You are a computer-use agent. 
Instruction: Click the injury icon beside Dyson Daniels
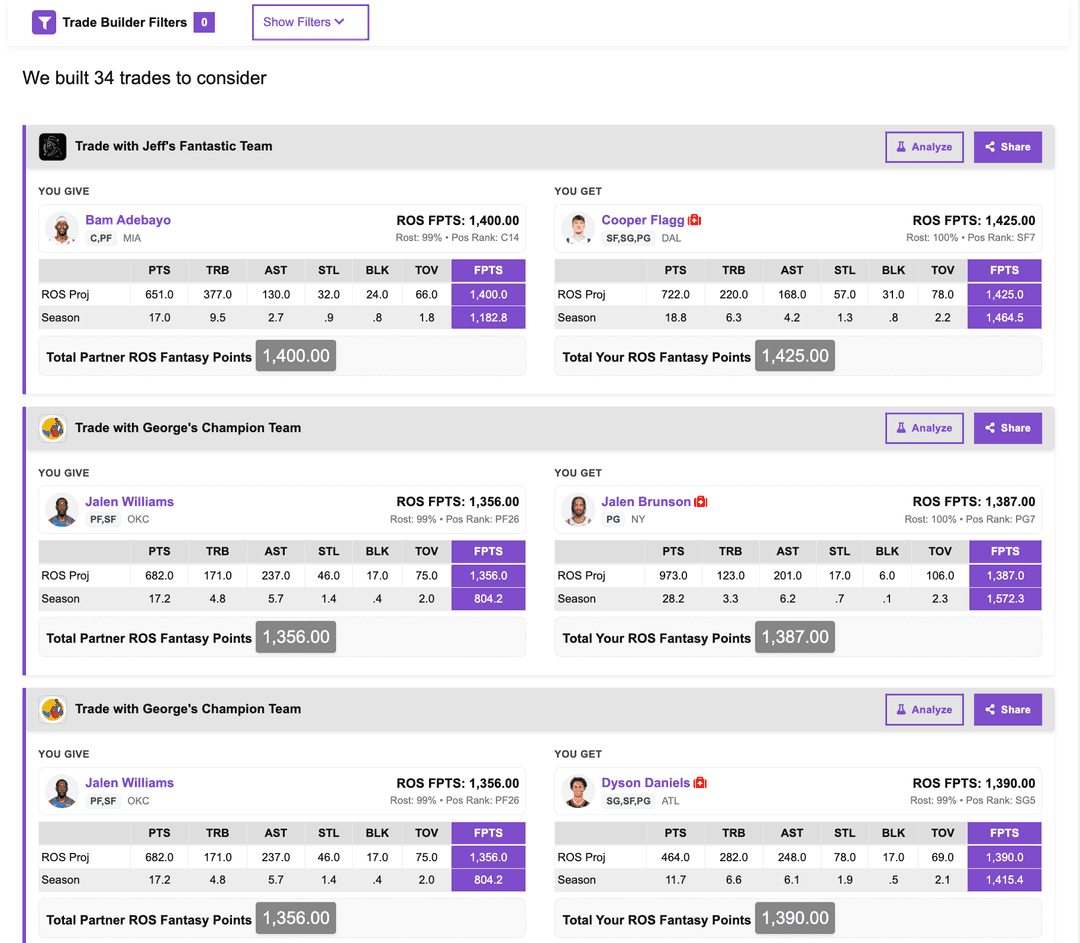click(x=700, y=783)
